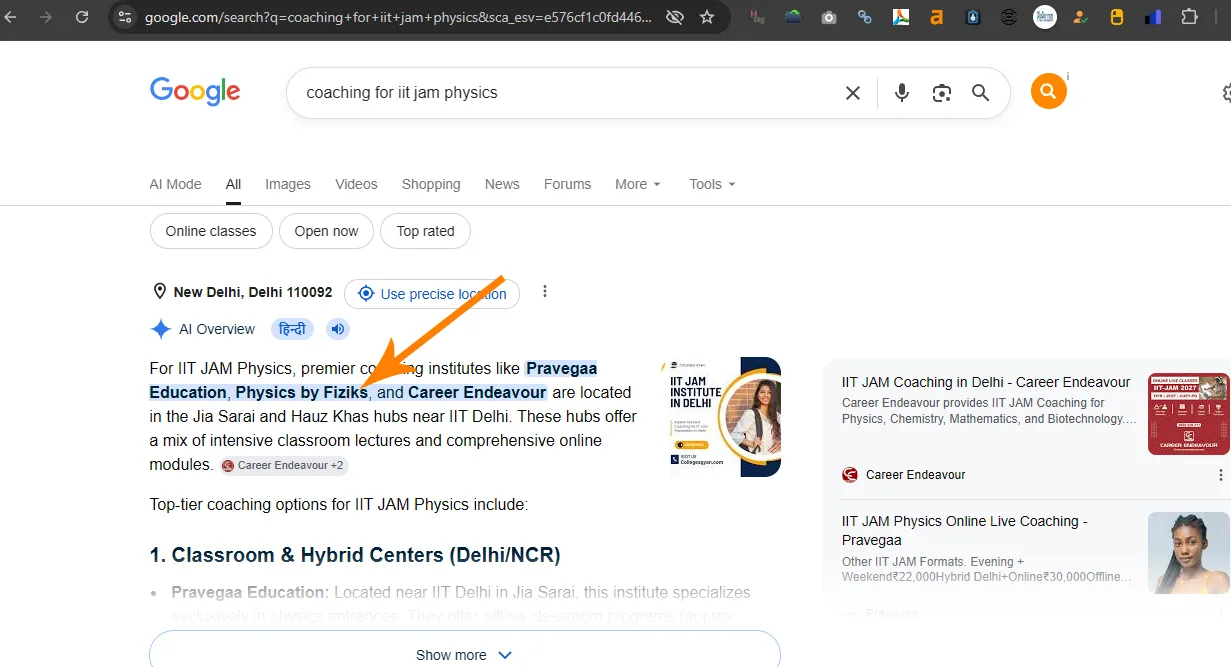Start voice search with the microphone

902,93
